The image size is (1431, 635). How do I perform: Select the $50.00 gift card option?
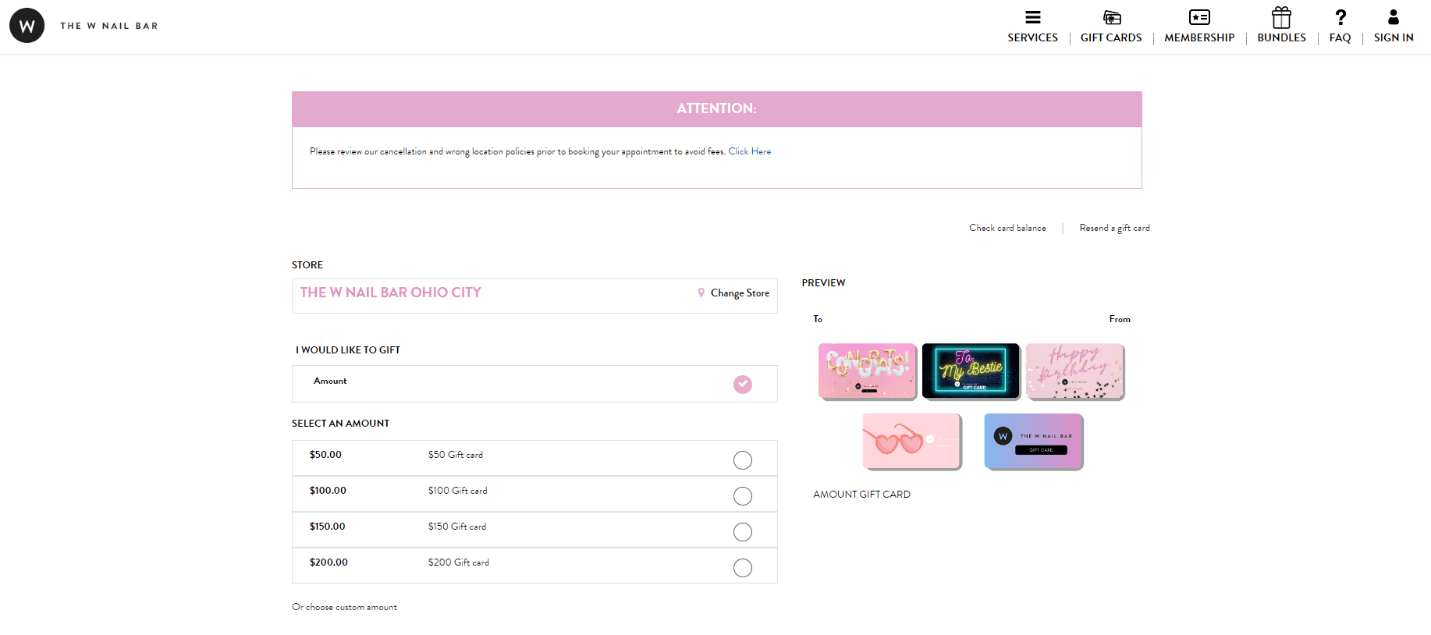(x=742, y=460)
